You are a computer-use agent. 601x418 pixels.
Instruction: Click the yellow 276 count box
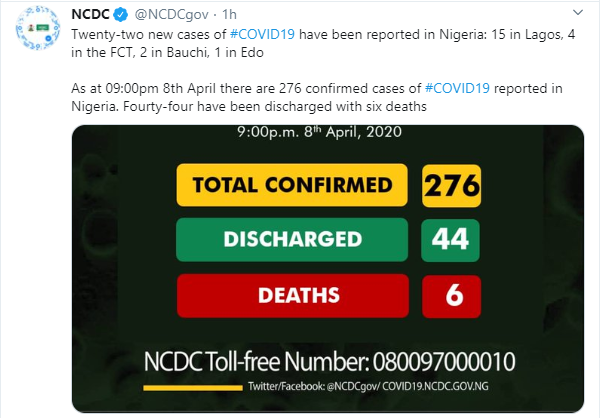[x=452, y=186]
